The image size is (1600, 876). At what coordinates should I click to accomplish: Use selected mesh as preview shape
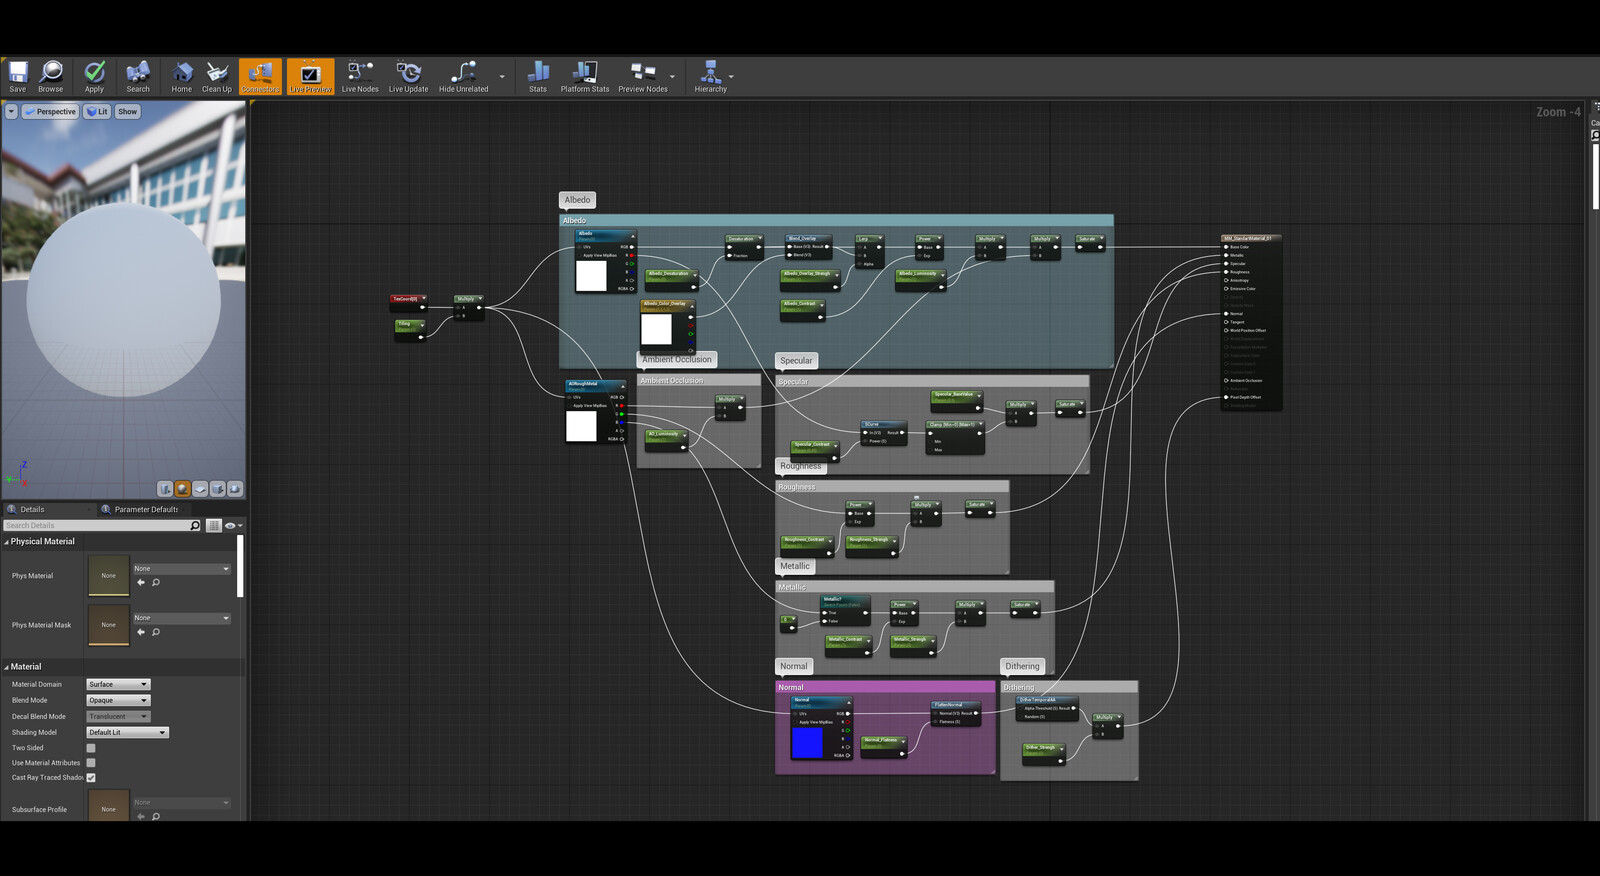click(x=235, y=489)
